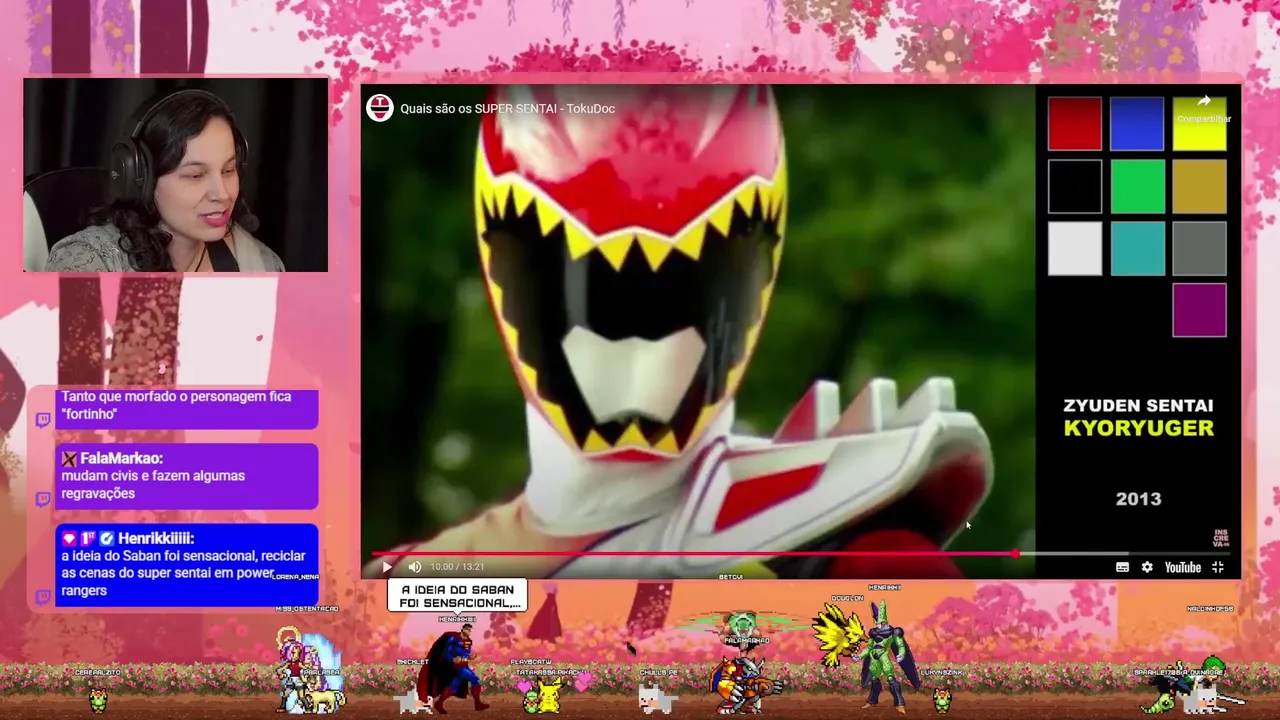
Task: Click the yellow Zapdos bird avatar
Action: click(838, 634)
